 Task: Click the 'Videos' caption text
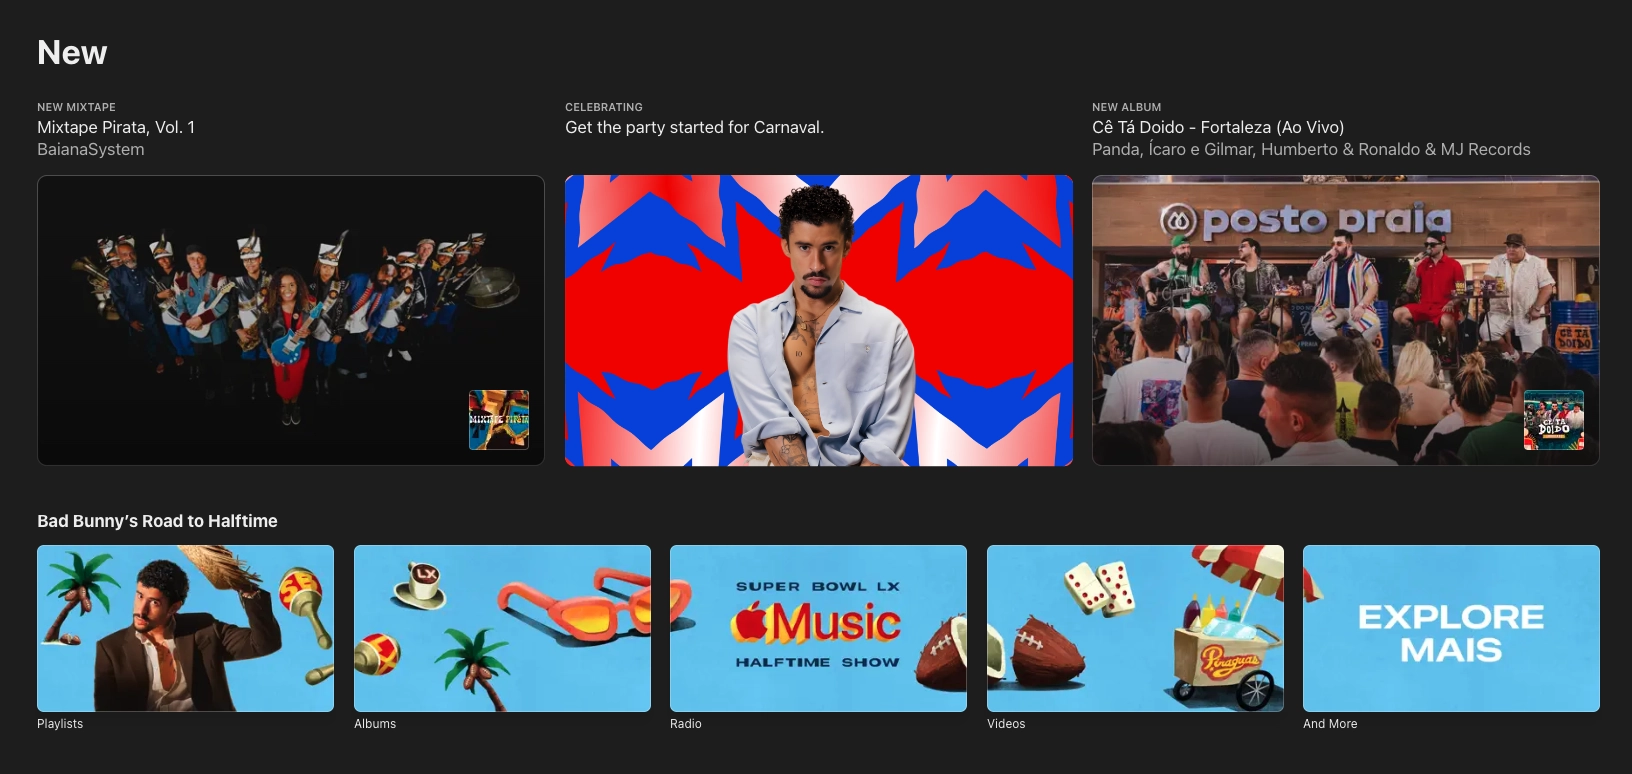1006,724
